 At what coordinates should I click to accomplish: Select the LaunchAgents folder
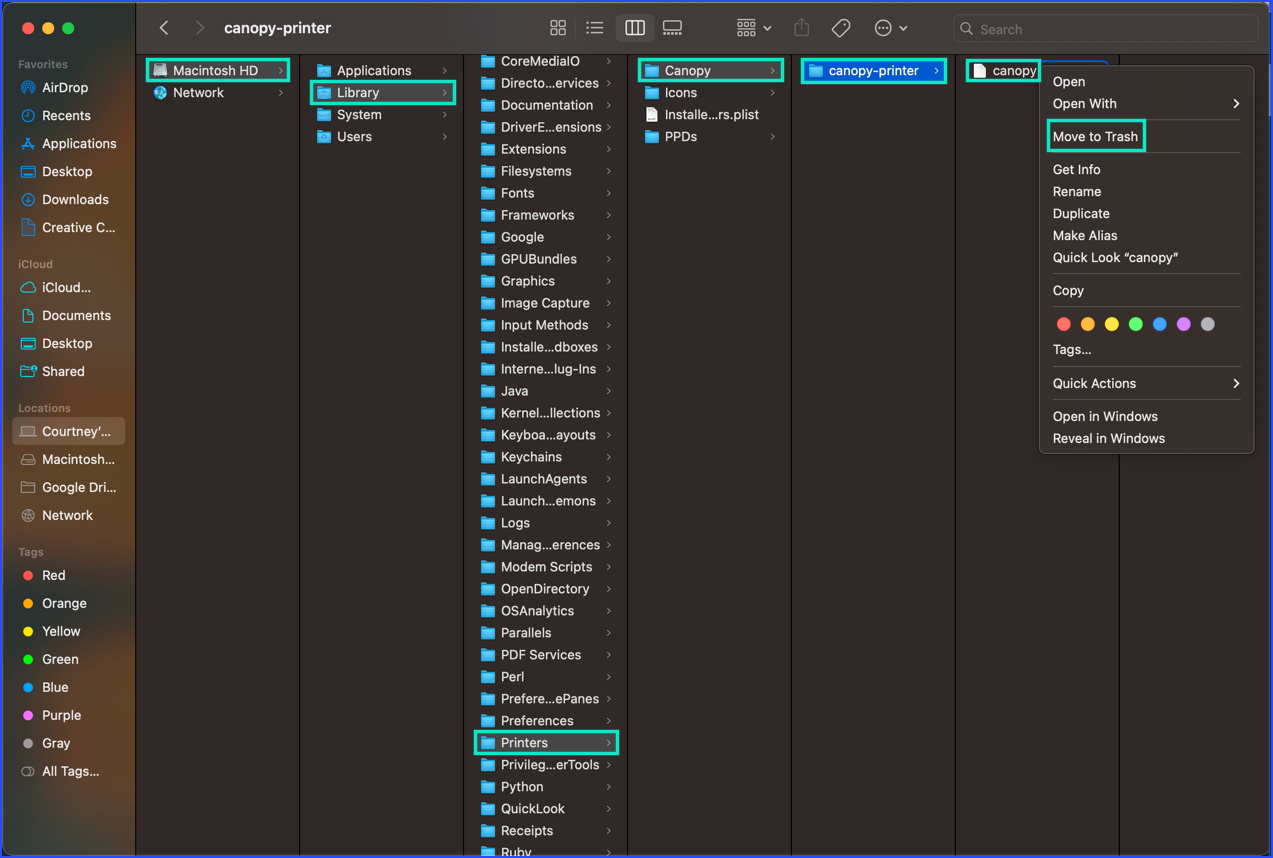pos(546,478)
